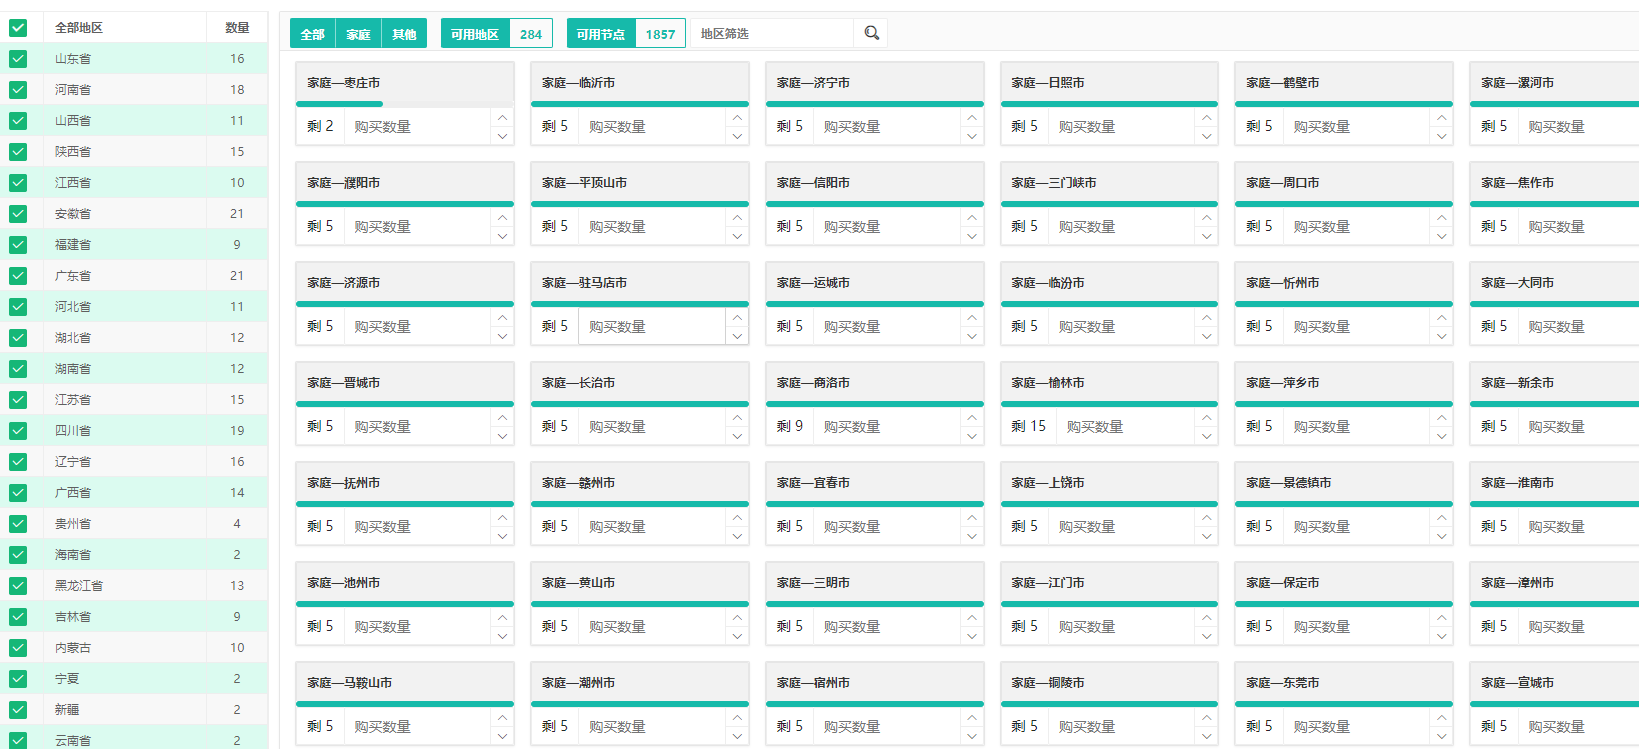1639x749 pixels.
Task: Click the 数量 column header
Action: pos(237,28)
